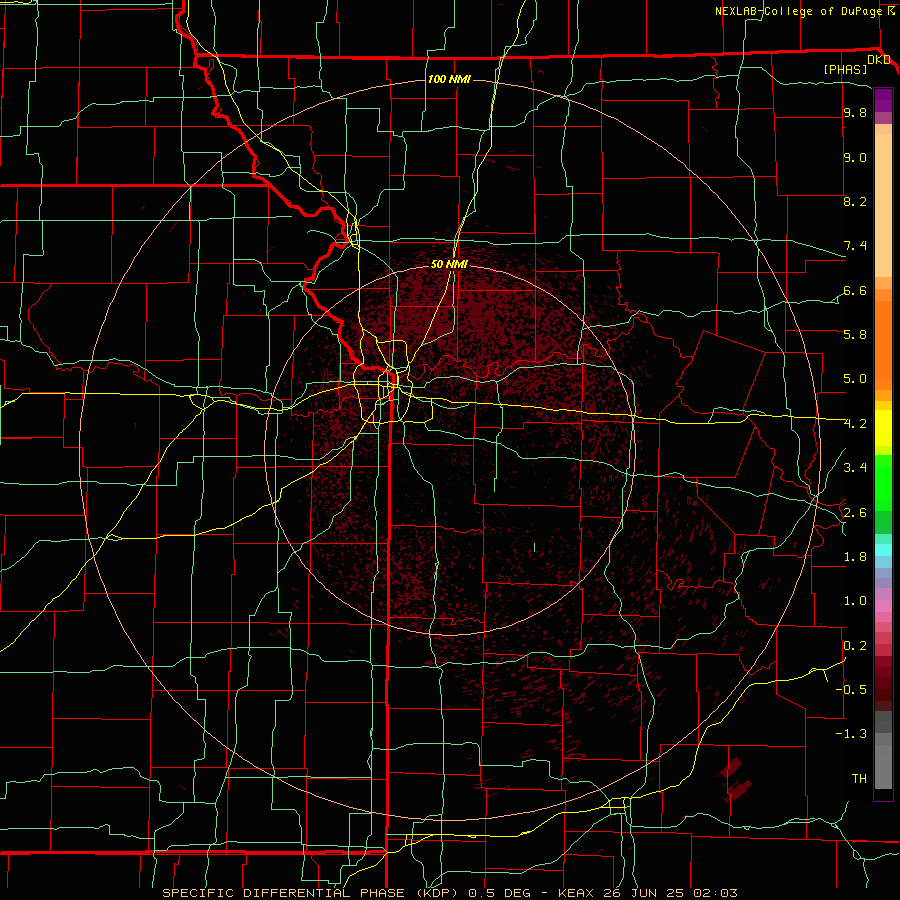Click the yellow segment of the color bar

pyautogui.click(x=883, y=428)
